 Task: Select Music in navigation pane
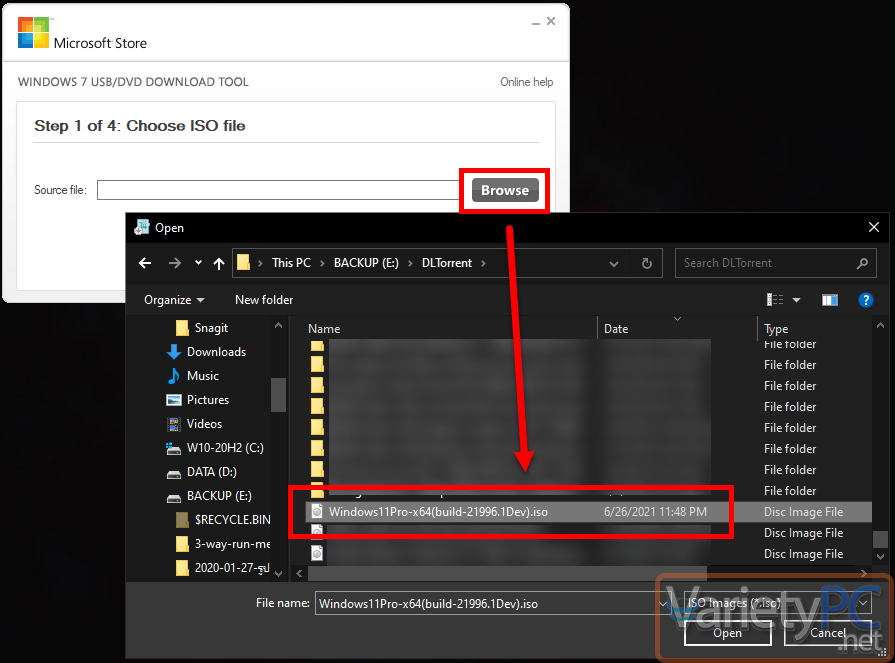coord(203,376)
